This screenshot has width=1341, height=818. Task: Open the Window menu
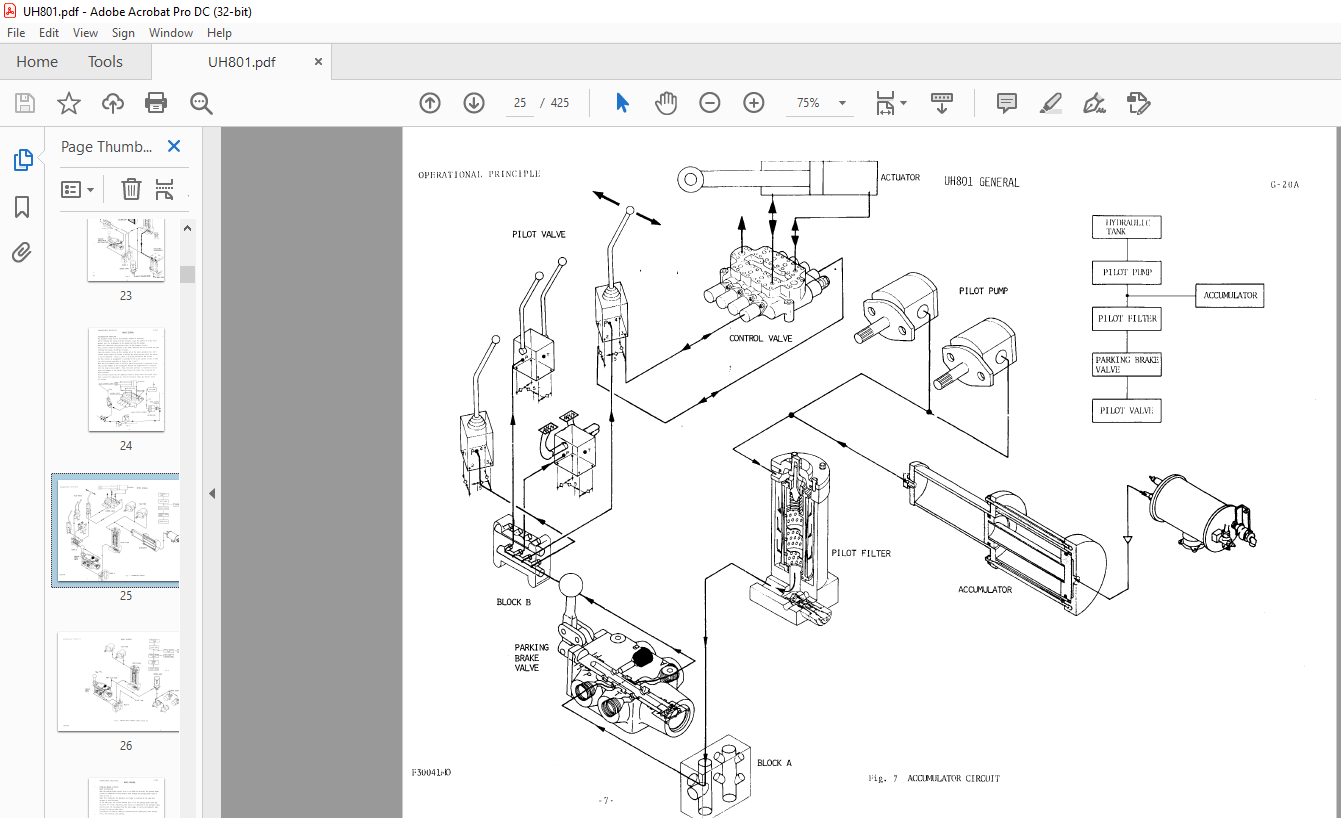tap(171, 33)
